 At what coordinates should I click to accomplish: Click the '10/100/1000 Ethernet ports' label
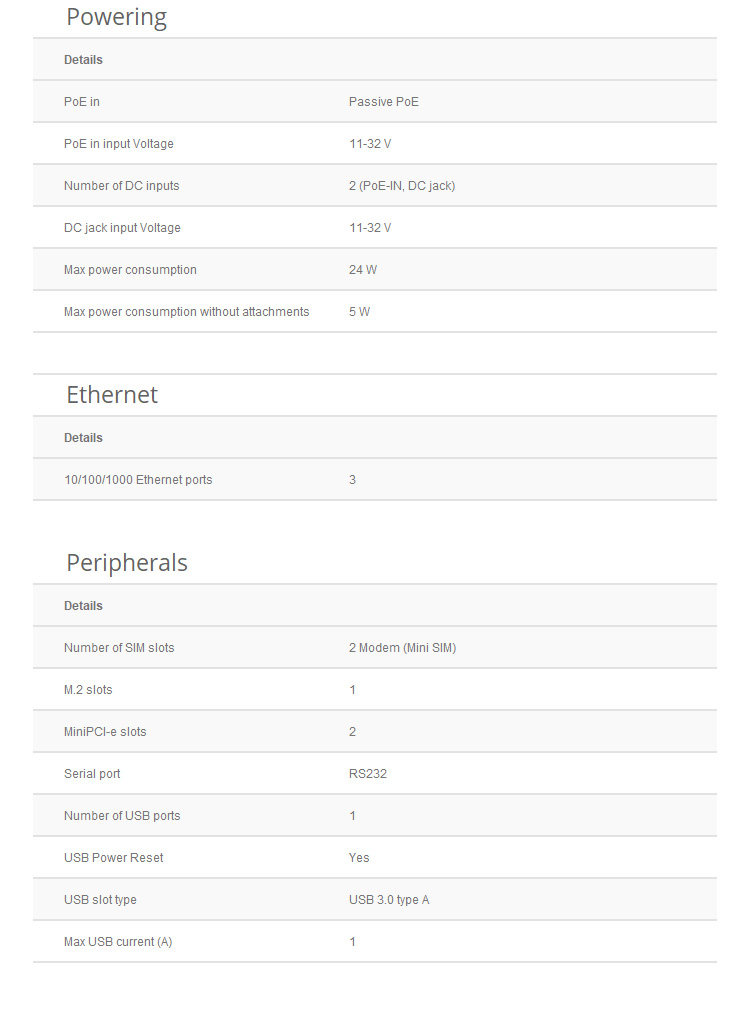pyautogui.click(x=138, y=480)
